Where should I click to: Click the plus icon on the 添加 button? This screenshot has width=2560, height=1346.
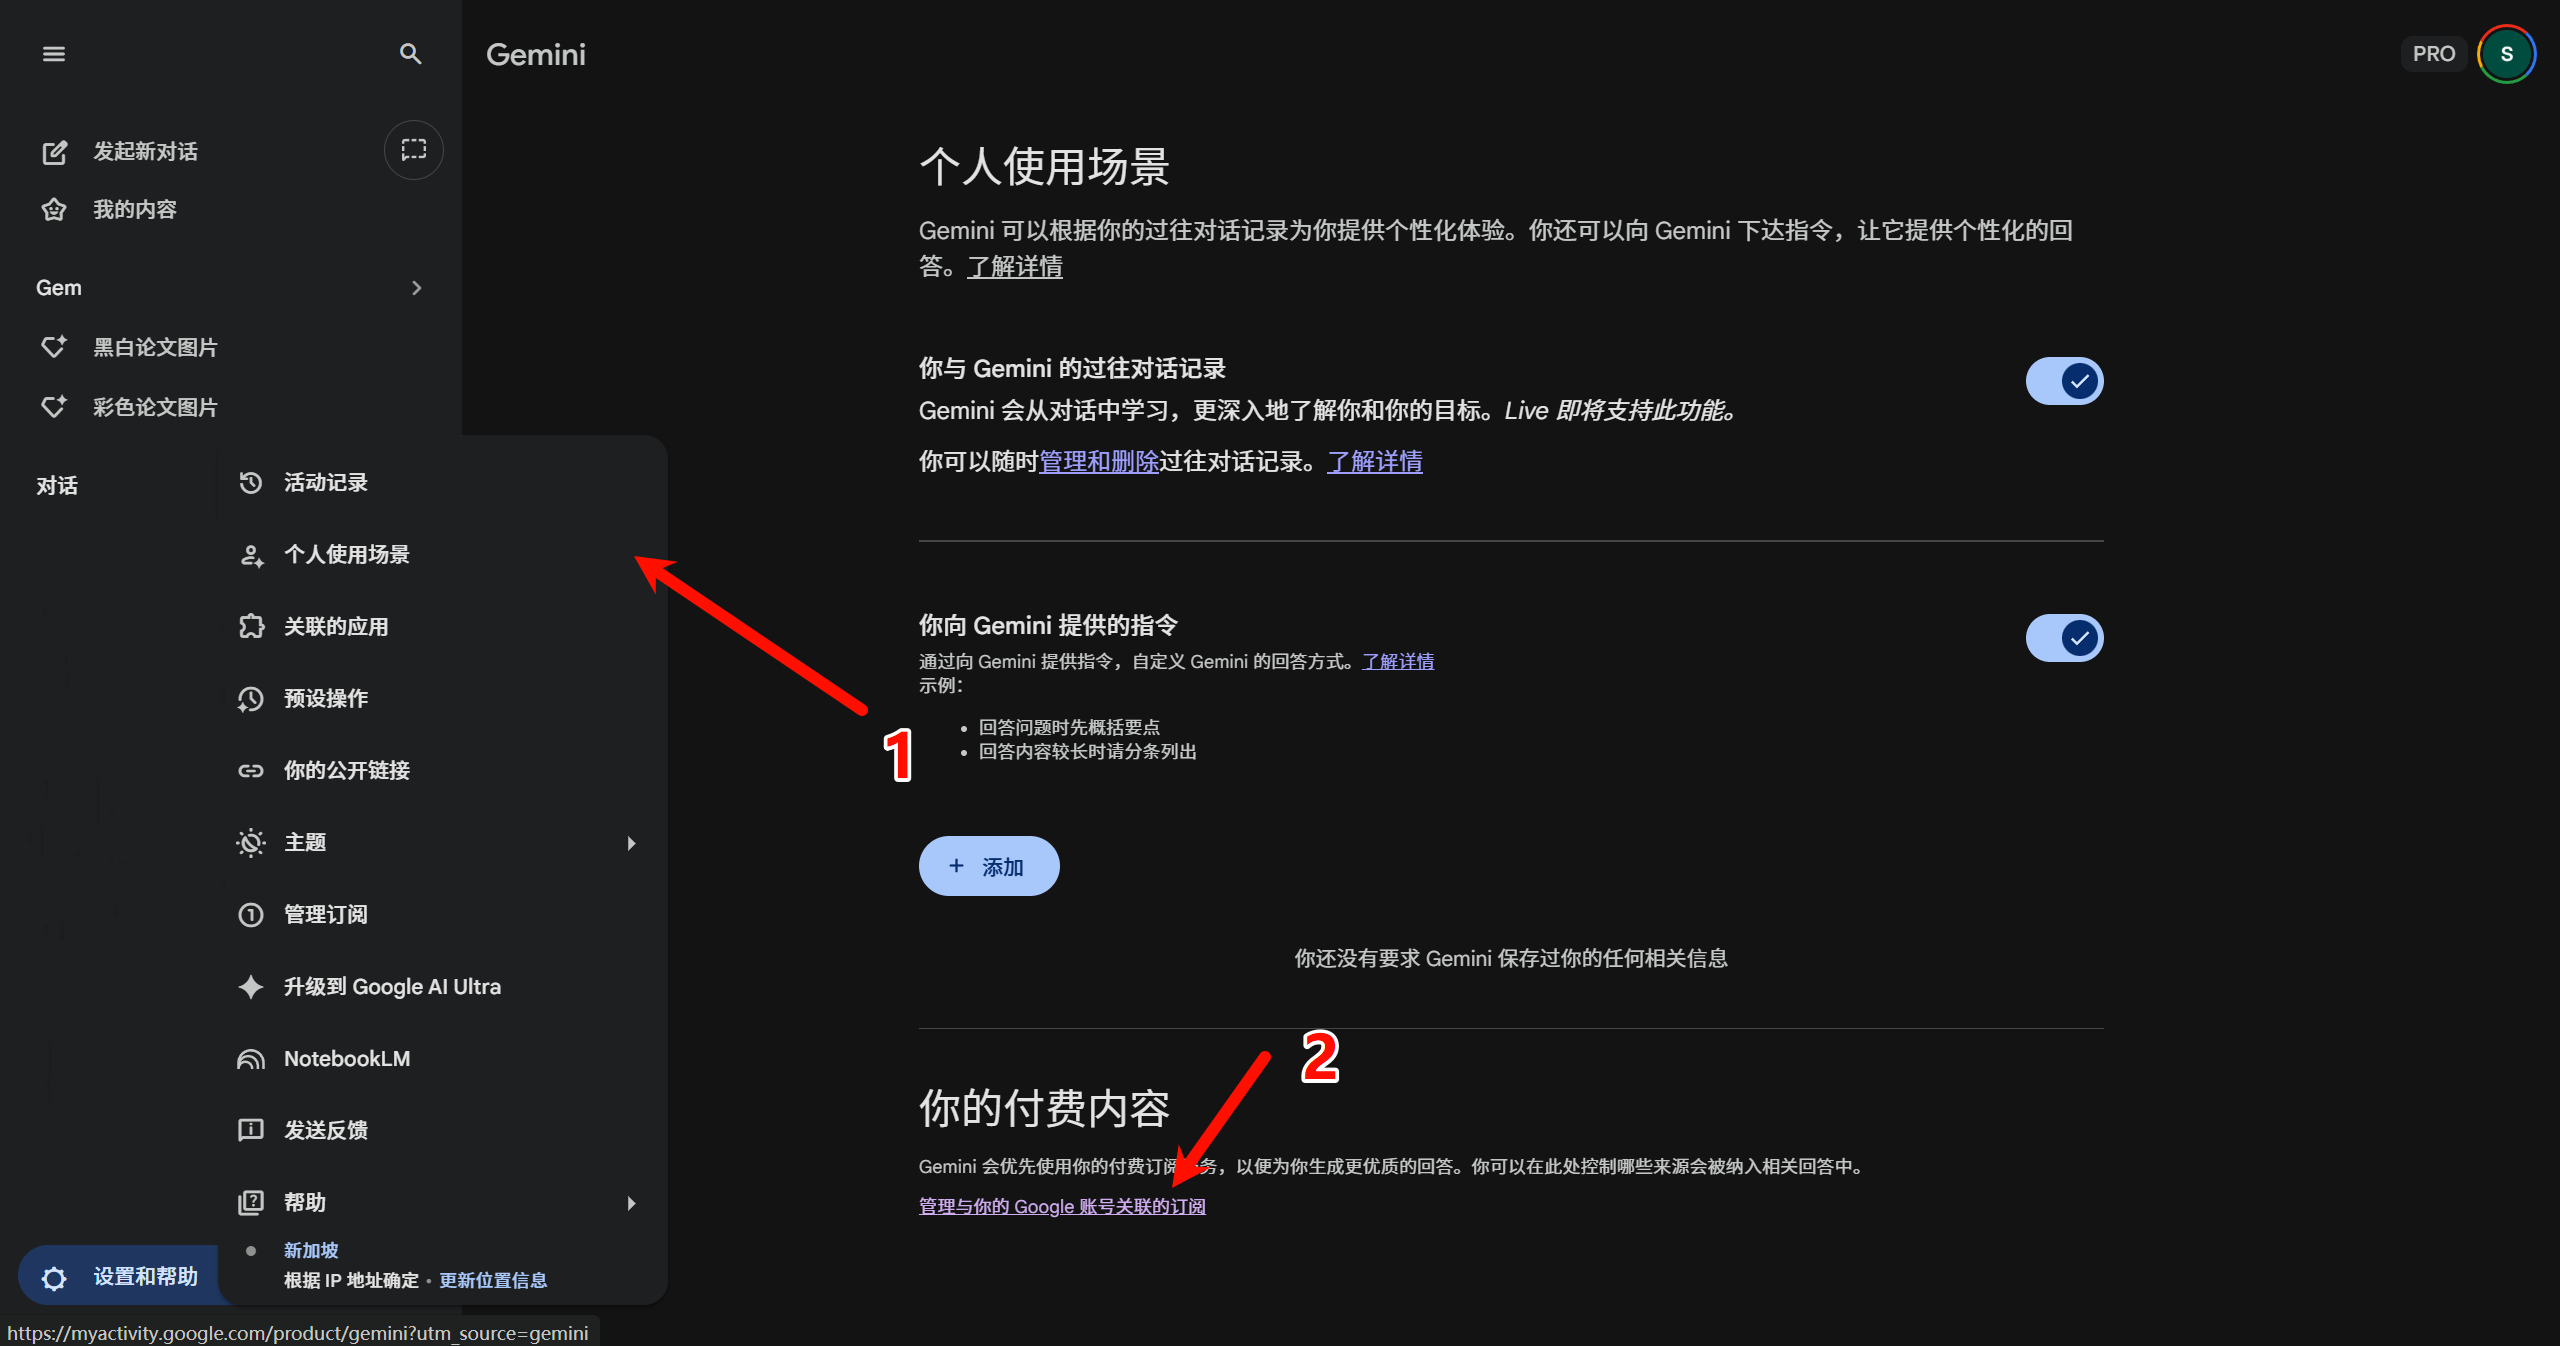956,866
